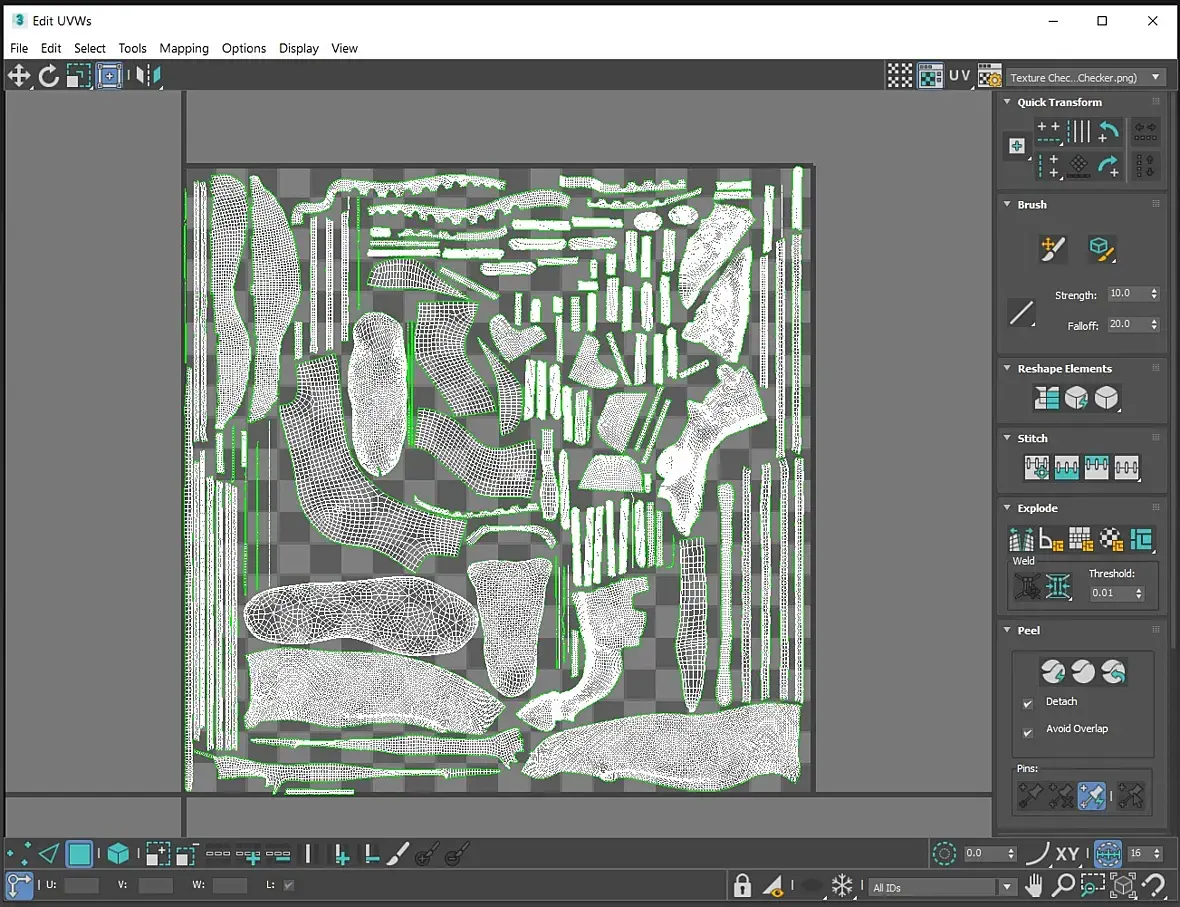Click the brush Strength spinner arrows
This screenshot has width=1180, height=907.
point(1154,294)
